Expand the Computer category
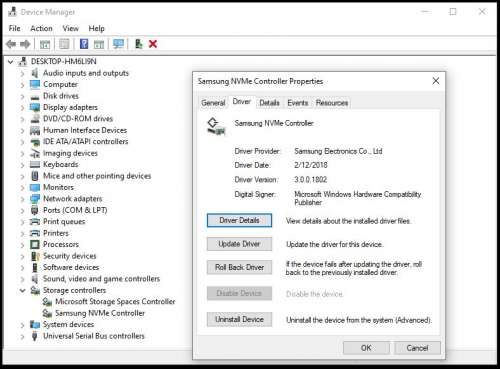This screenshot has width=500, height=369. tap(22, 85)
